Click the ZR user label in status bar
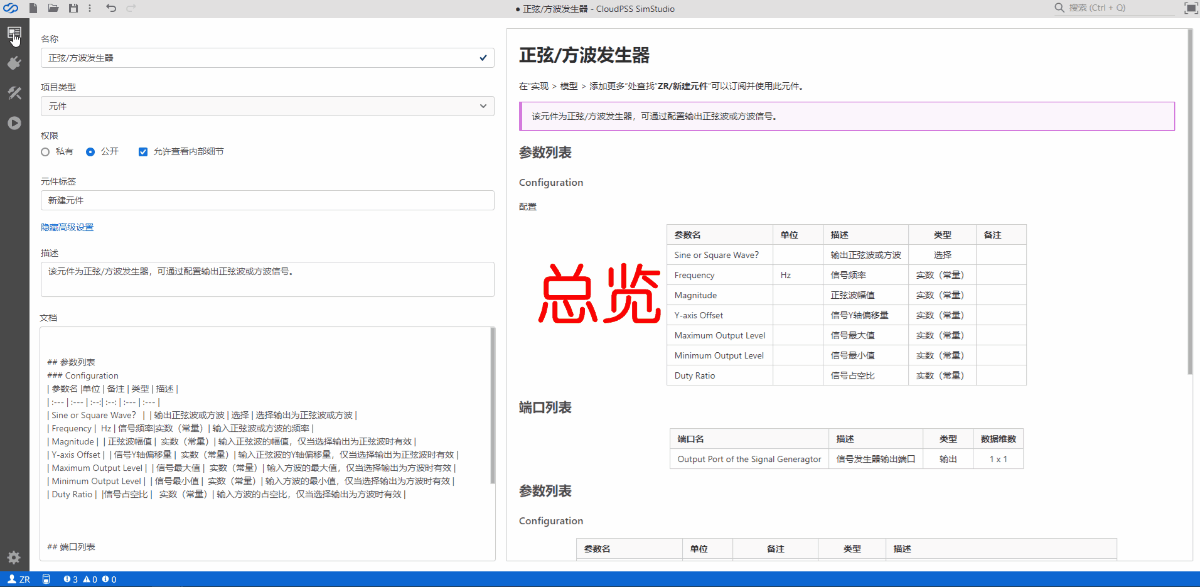The width and height of the screenshot is (1200, 587). click(18, 578)
